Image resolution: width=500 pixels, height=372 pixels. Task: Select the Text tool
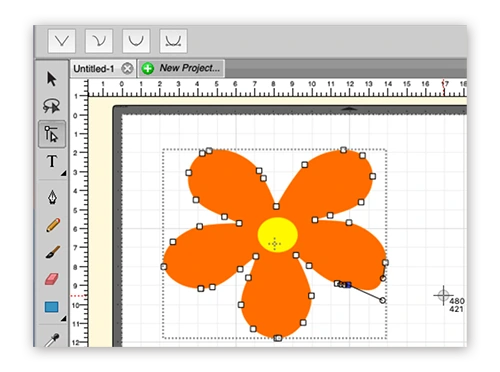tap(52, 161)
